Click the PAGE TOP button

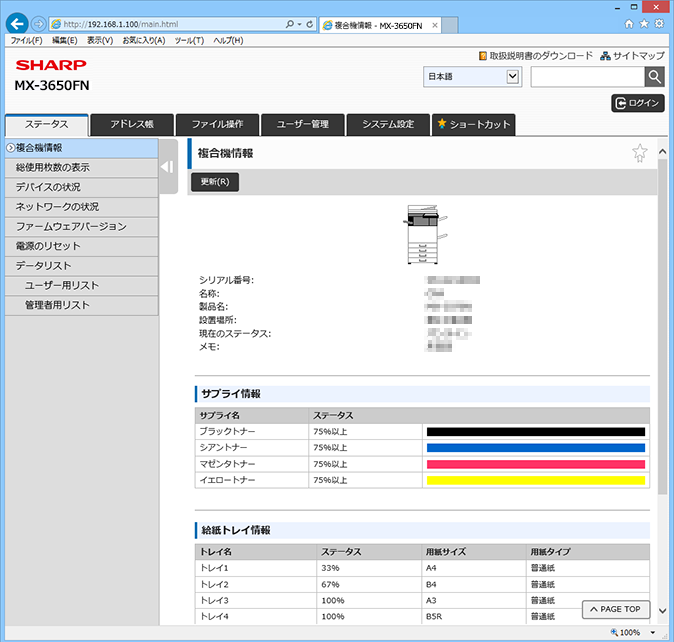click(x=616, y=609)
